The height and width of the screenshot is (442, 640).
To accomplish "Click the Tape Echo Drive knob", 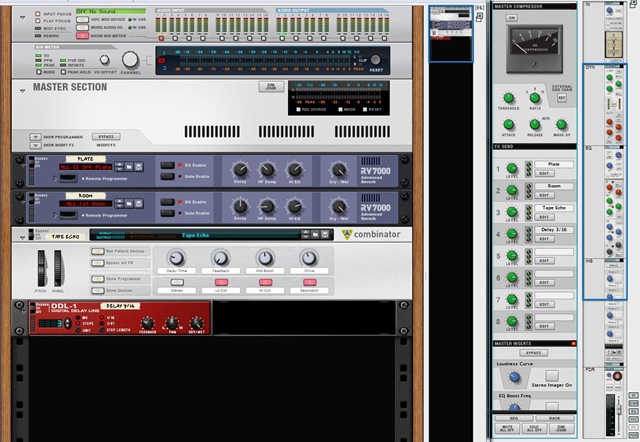I will pos(309,258).
